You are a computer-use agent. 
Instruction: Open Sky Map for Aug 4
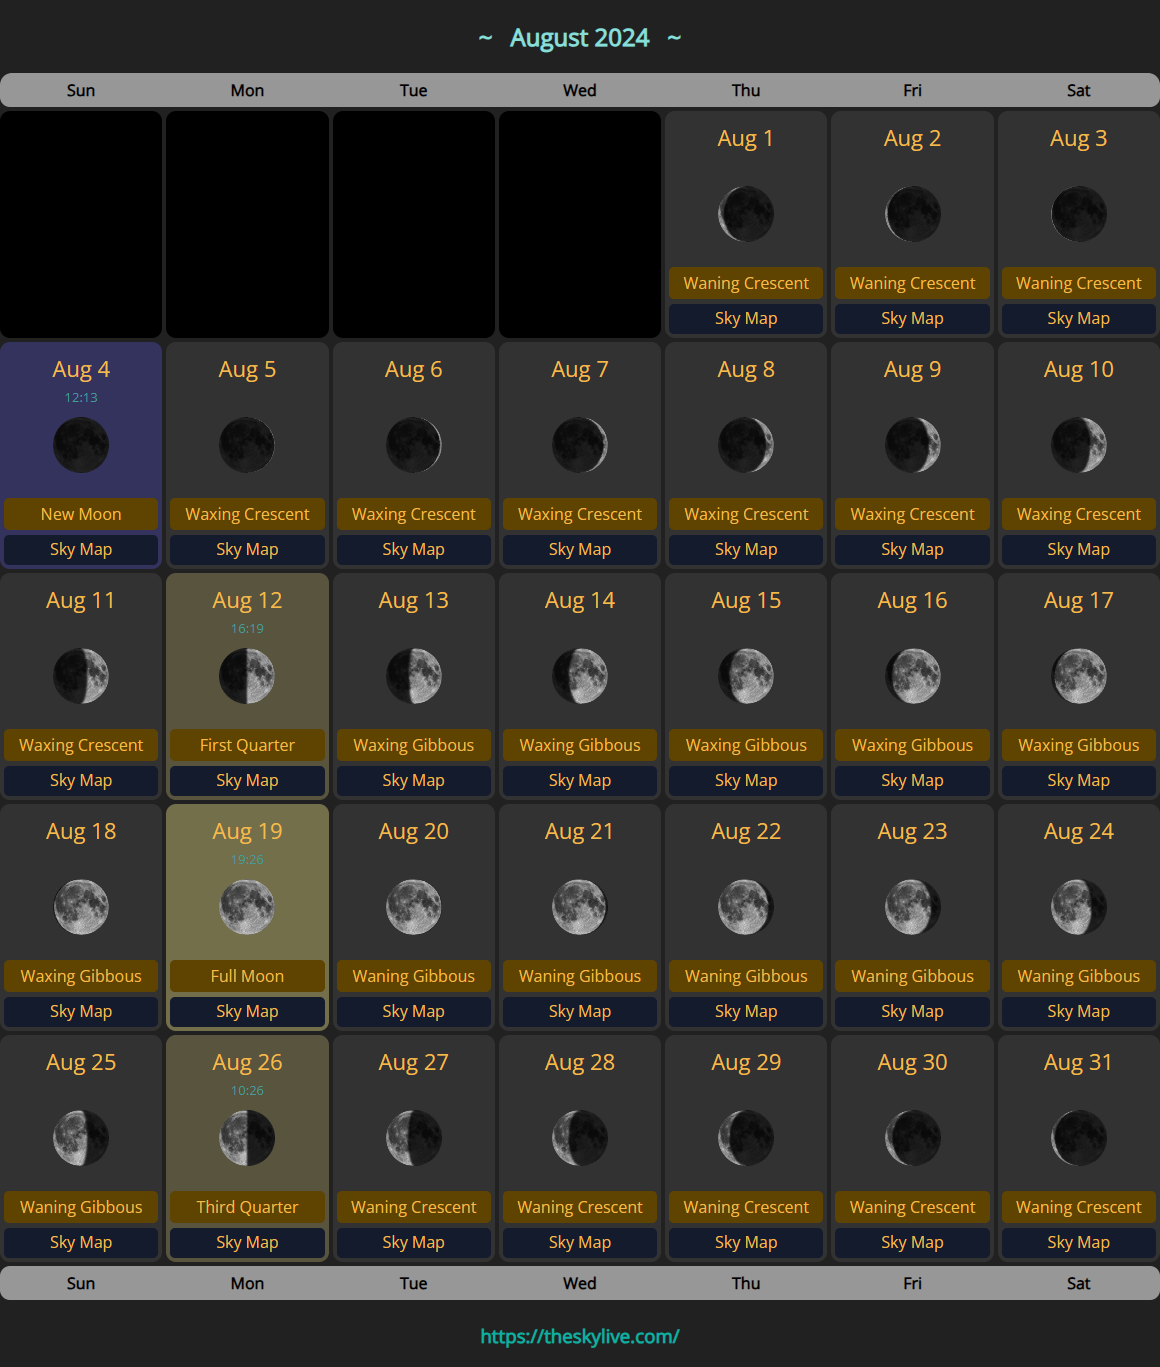(x=81, y=549)
